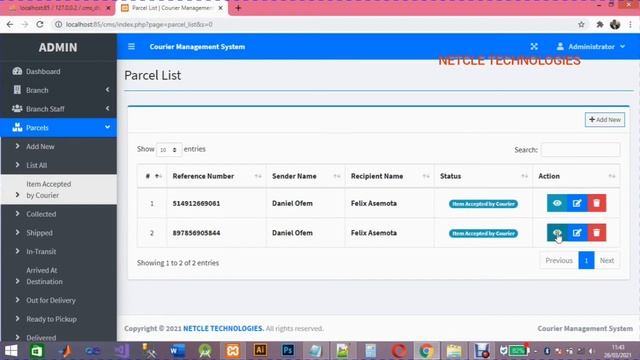
Task: Open XAMPP from the taskbar
Action: (x=233, y=351)
